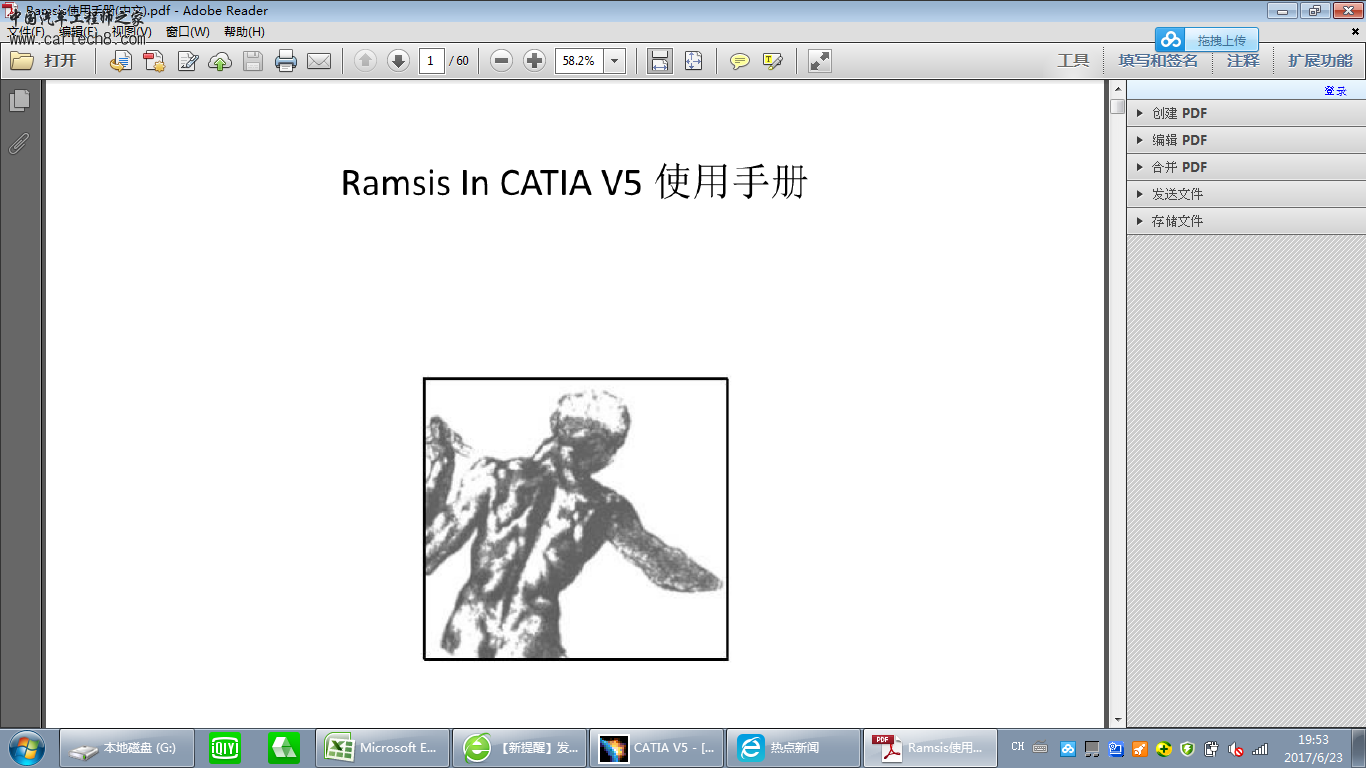The width and height of the screenshot is (1366, 768).
Task: Click the page number input field
Action: [431, 61]
